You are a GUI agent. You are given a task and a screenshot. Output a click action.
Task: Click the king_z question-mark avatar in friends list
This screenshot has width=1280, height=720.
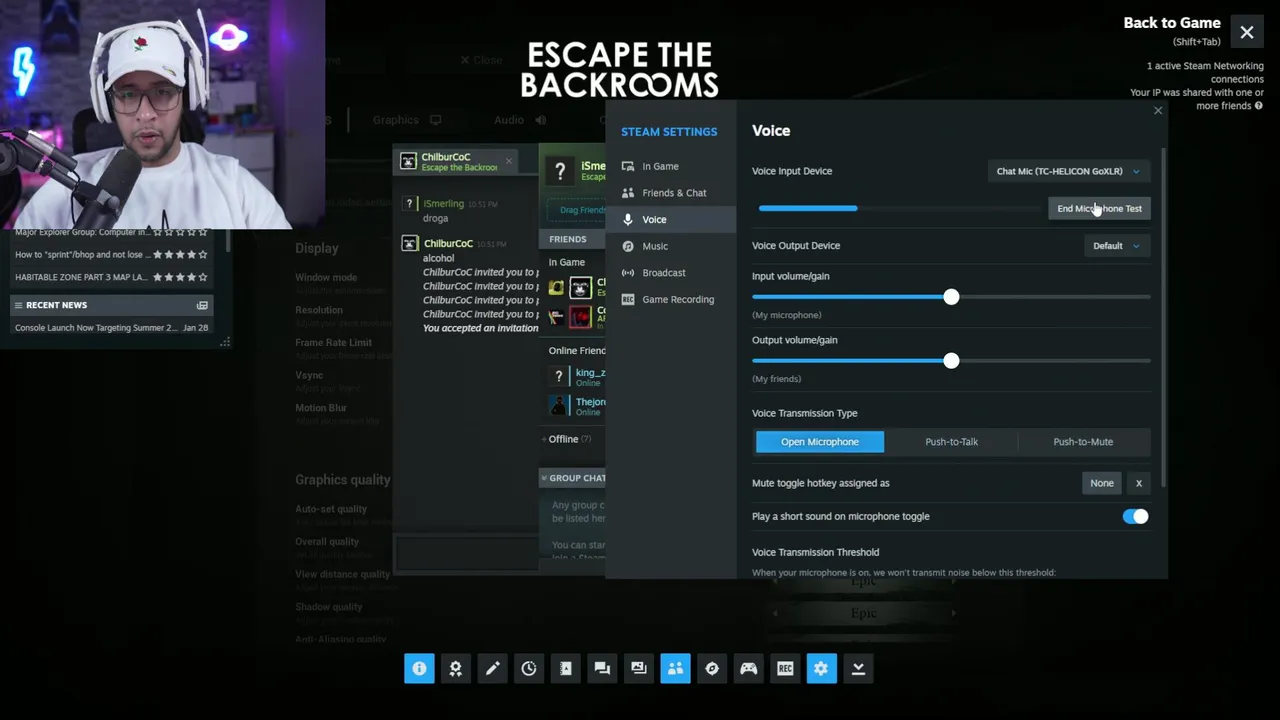[558, 376]
